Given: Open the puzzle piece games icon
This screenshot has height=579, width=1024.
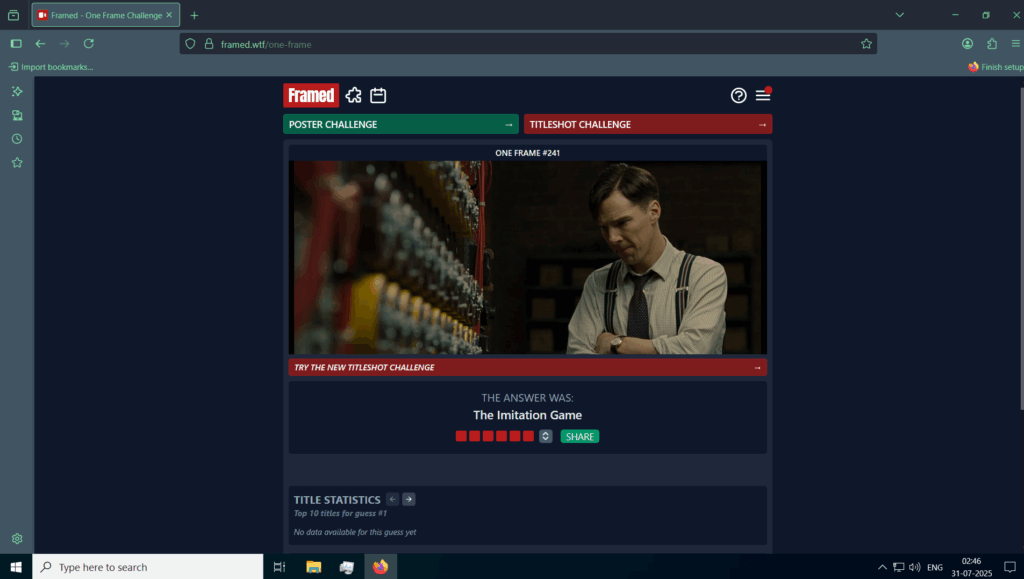Looking at the screenshot, I should tap(354, 95).
